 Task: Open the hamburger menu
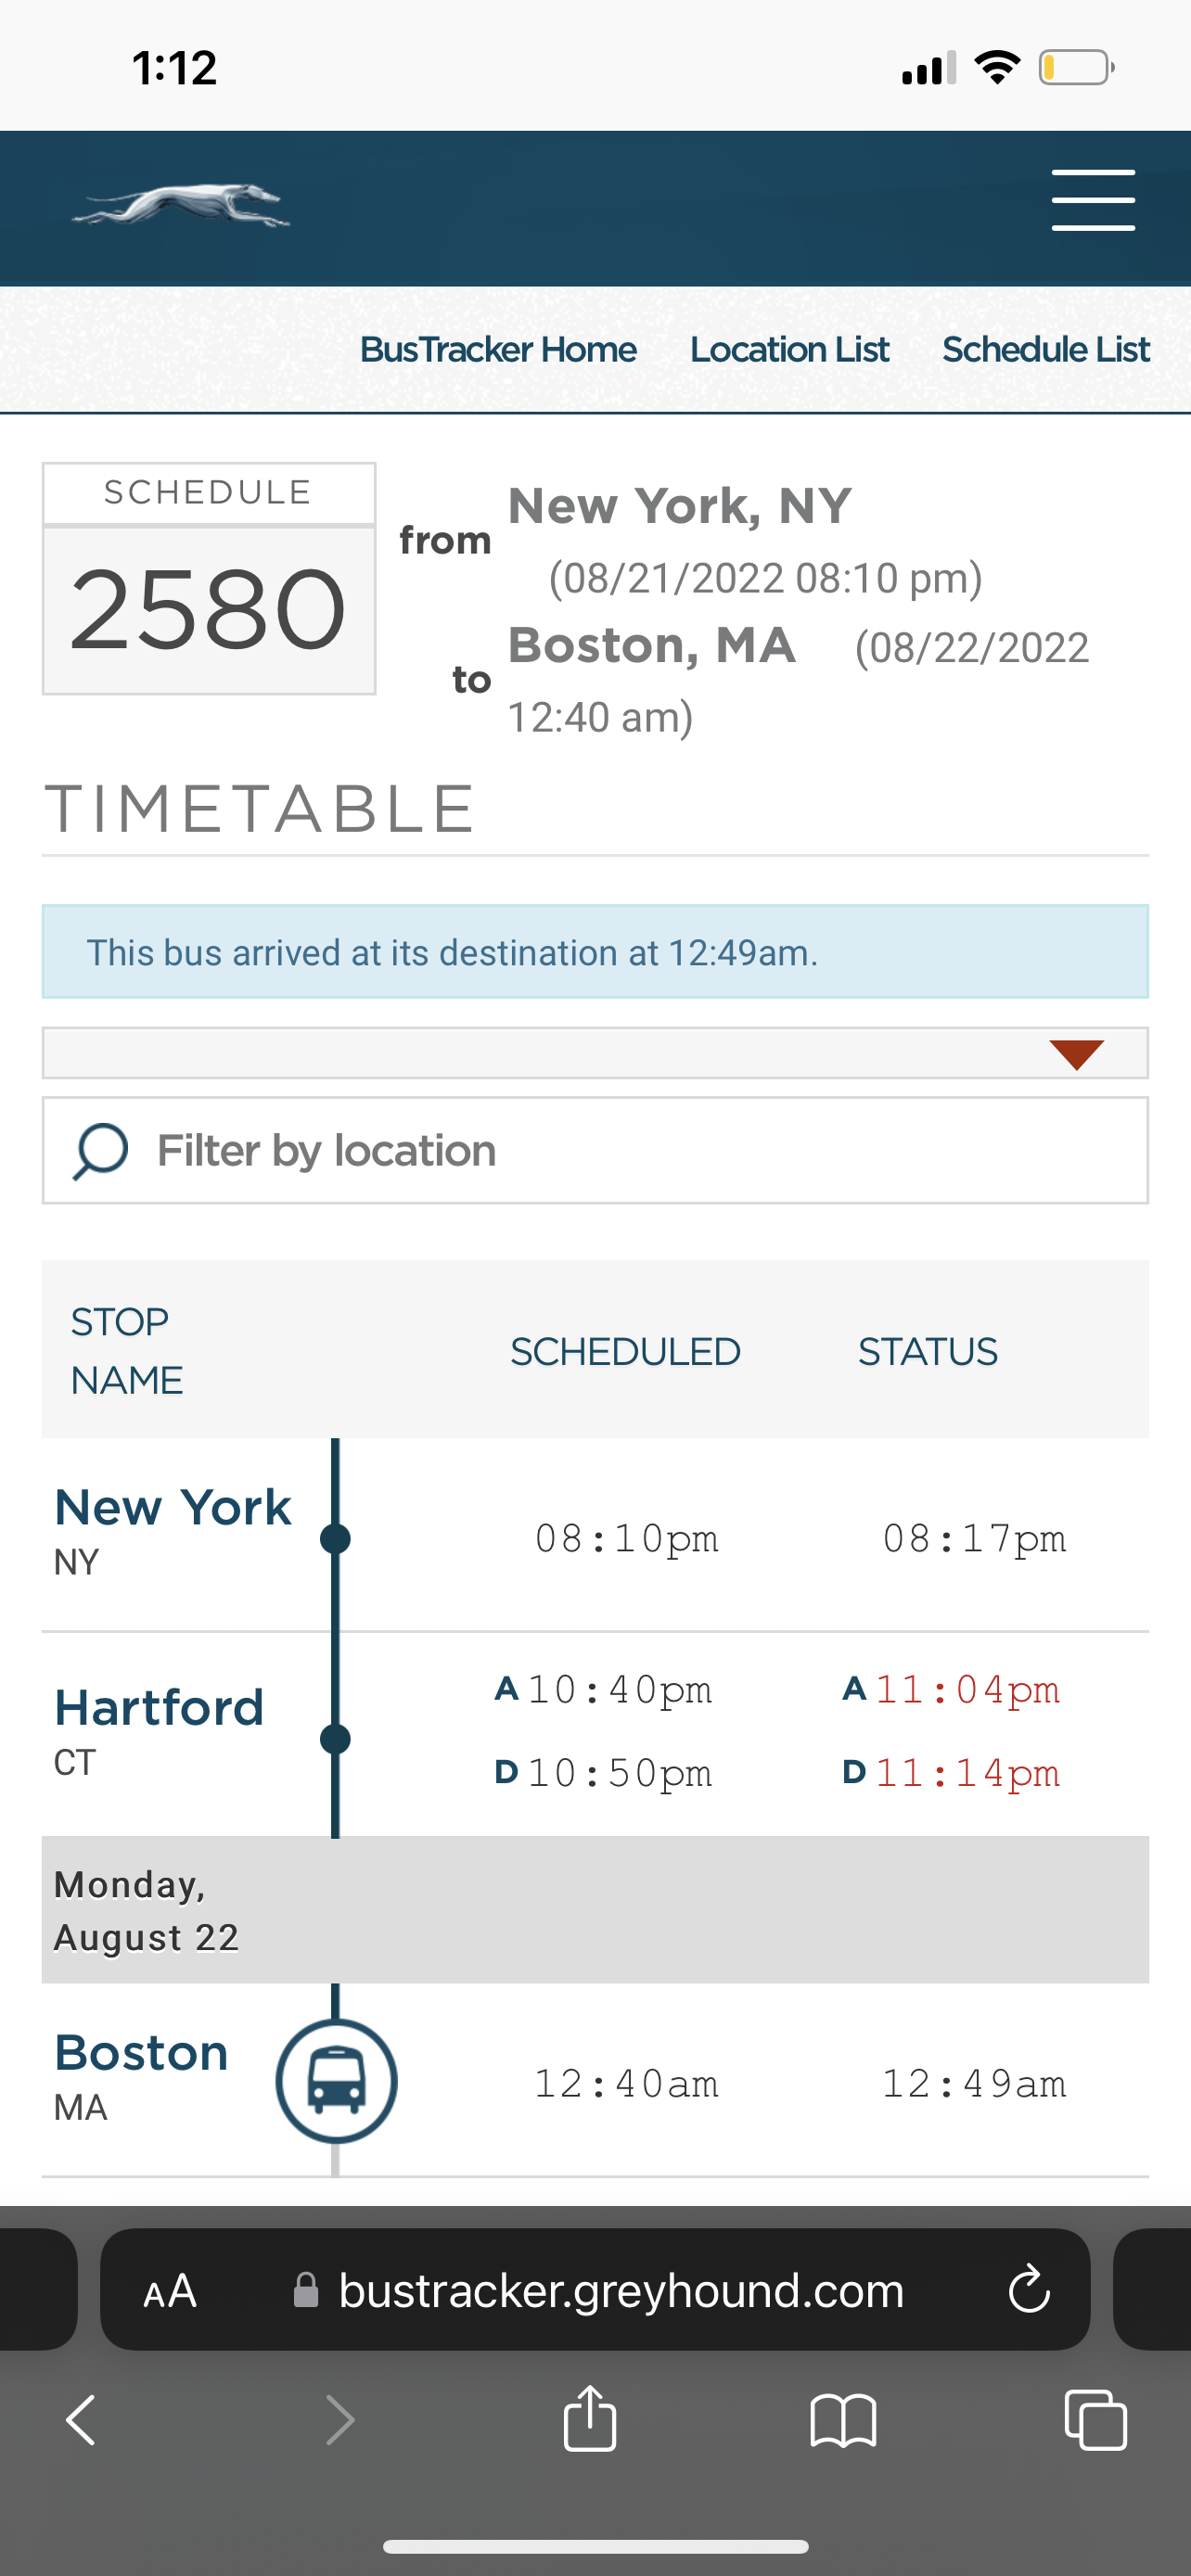[1092, 201]
